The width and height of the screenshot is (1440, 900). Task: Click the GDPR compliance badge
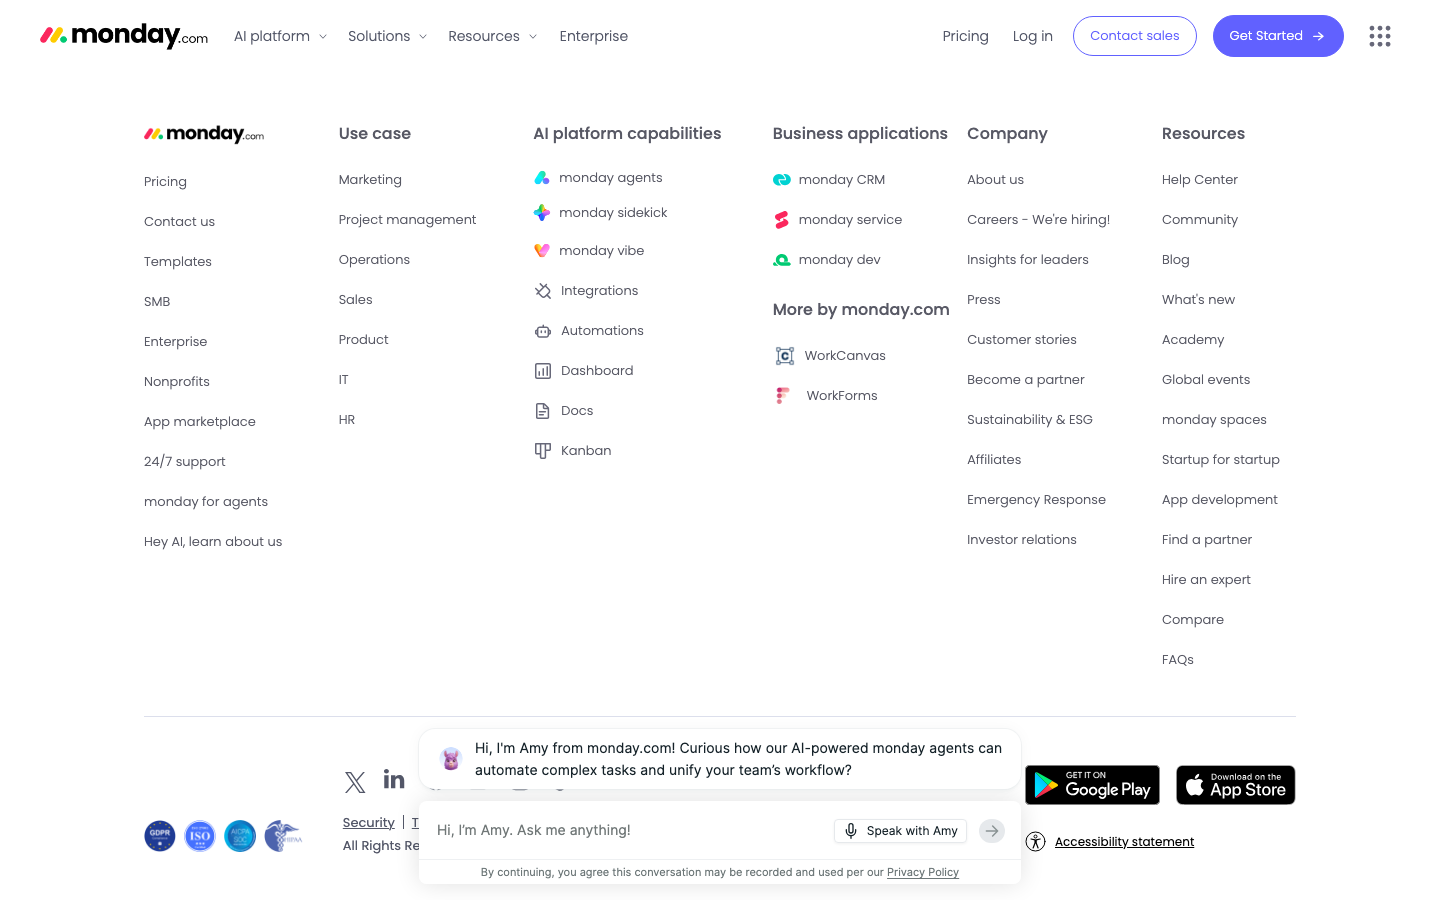(160, 836)
